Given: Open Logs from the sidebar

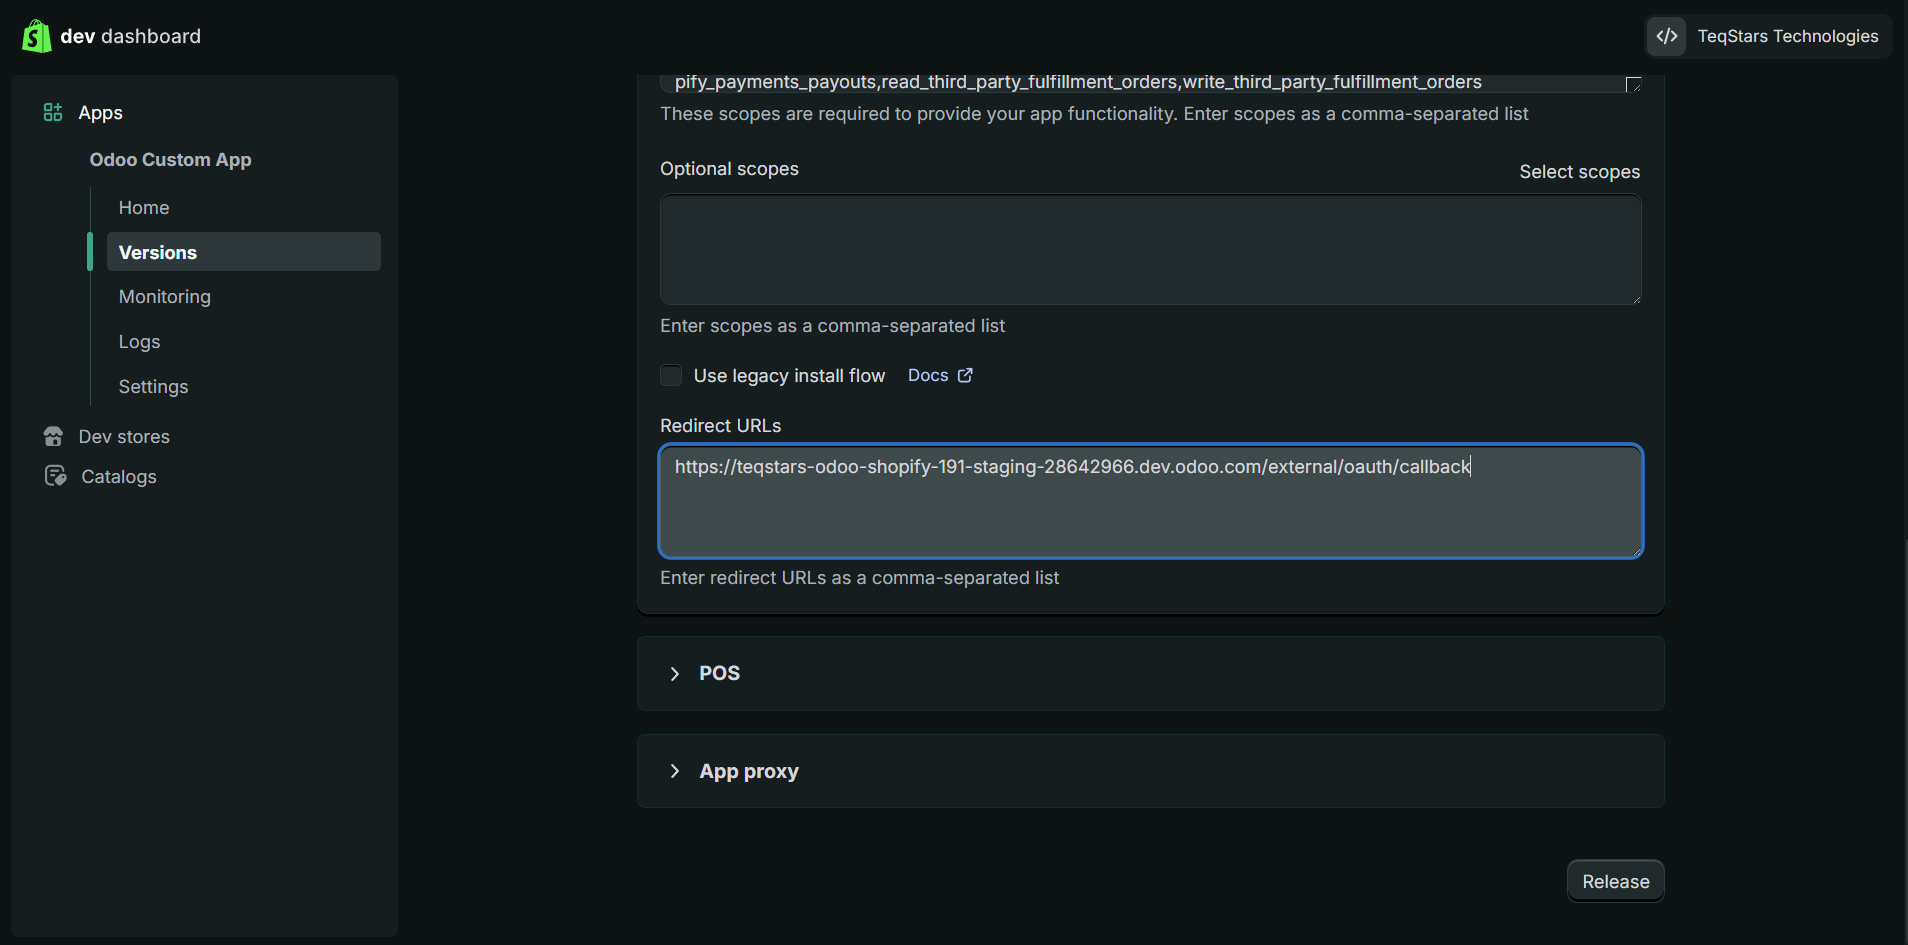Looking at the screenshot, I should (139, 341).
